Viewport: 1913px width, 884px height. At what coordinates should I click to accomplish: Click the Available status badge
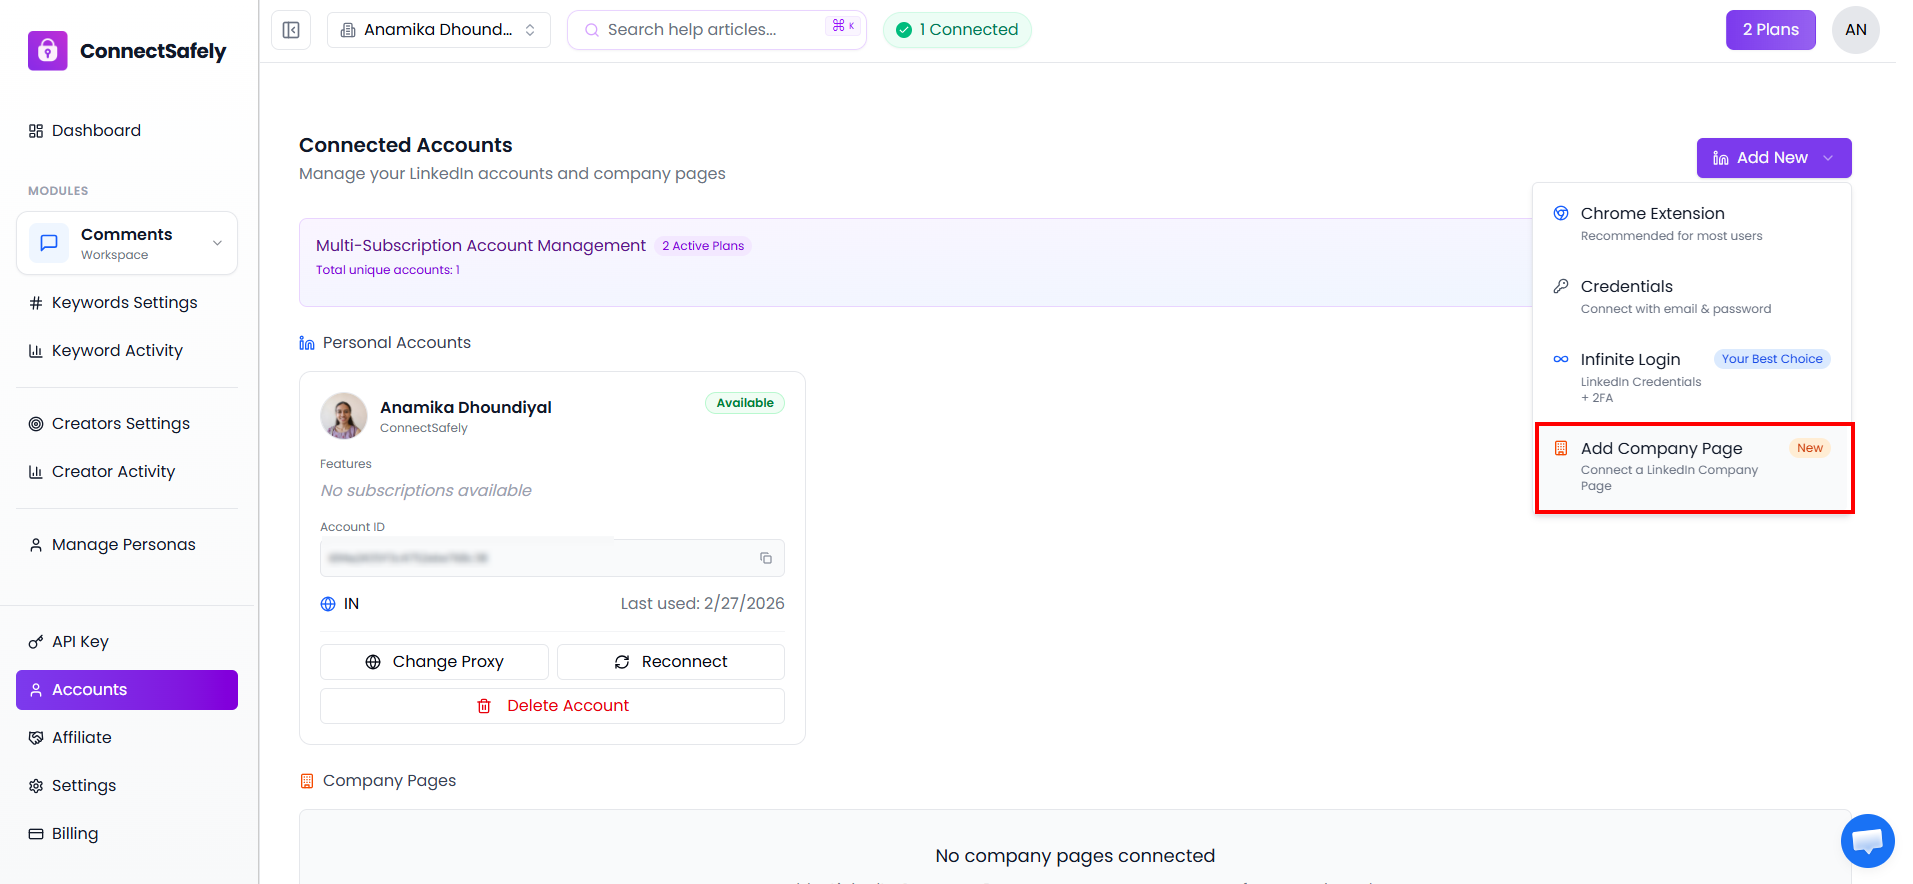point(745,403)
